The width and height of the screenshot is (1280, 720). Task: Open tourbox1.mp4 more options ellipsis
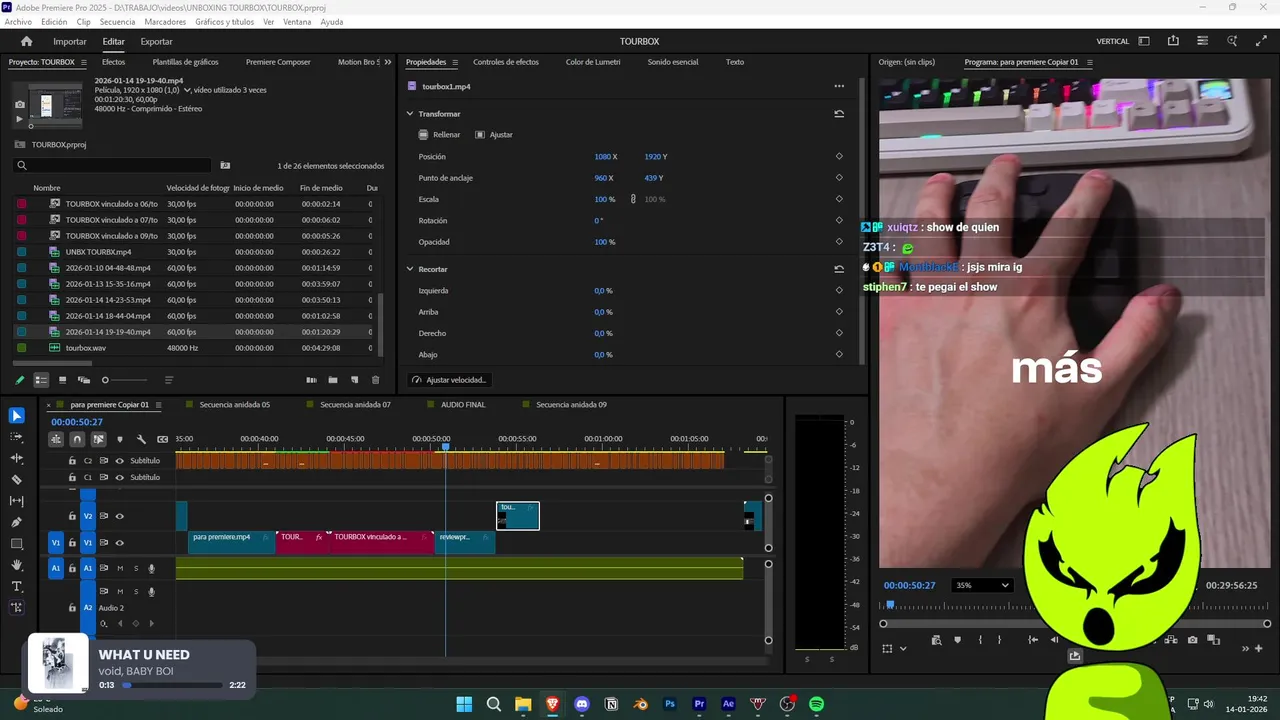tap(839, 86)
